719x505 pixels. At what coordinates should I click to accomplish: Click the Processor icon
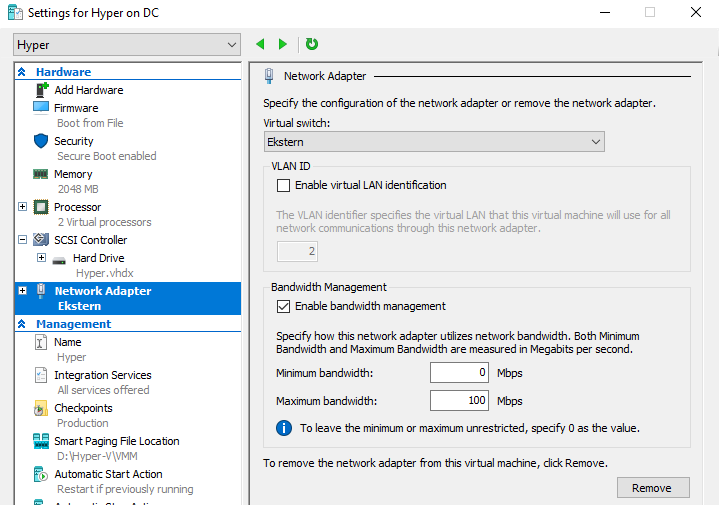click(x=41, y=207)
